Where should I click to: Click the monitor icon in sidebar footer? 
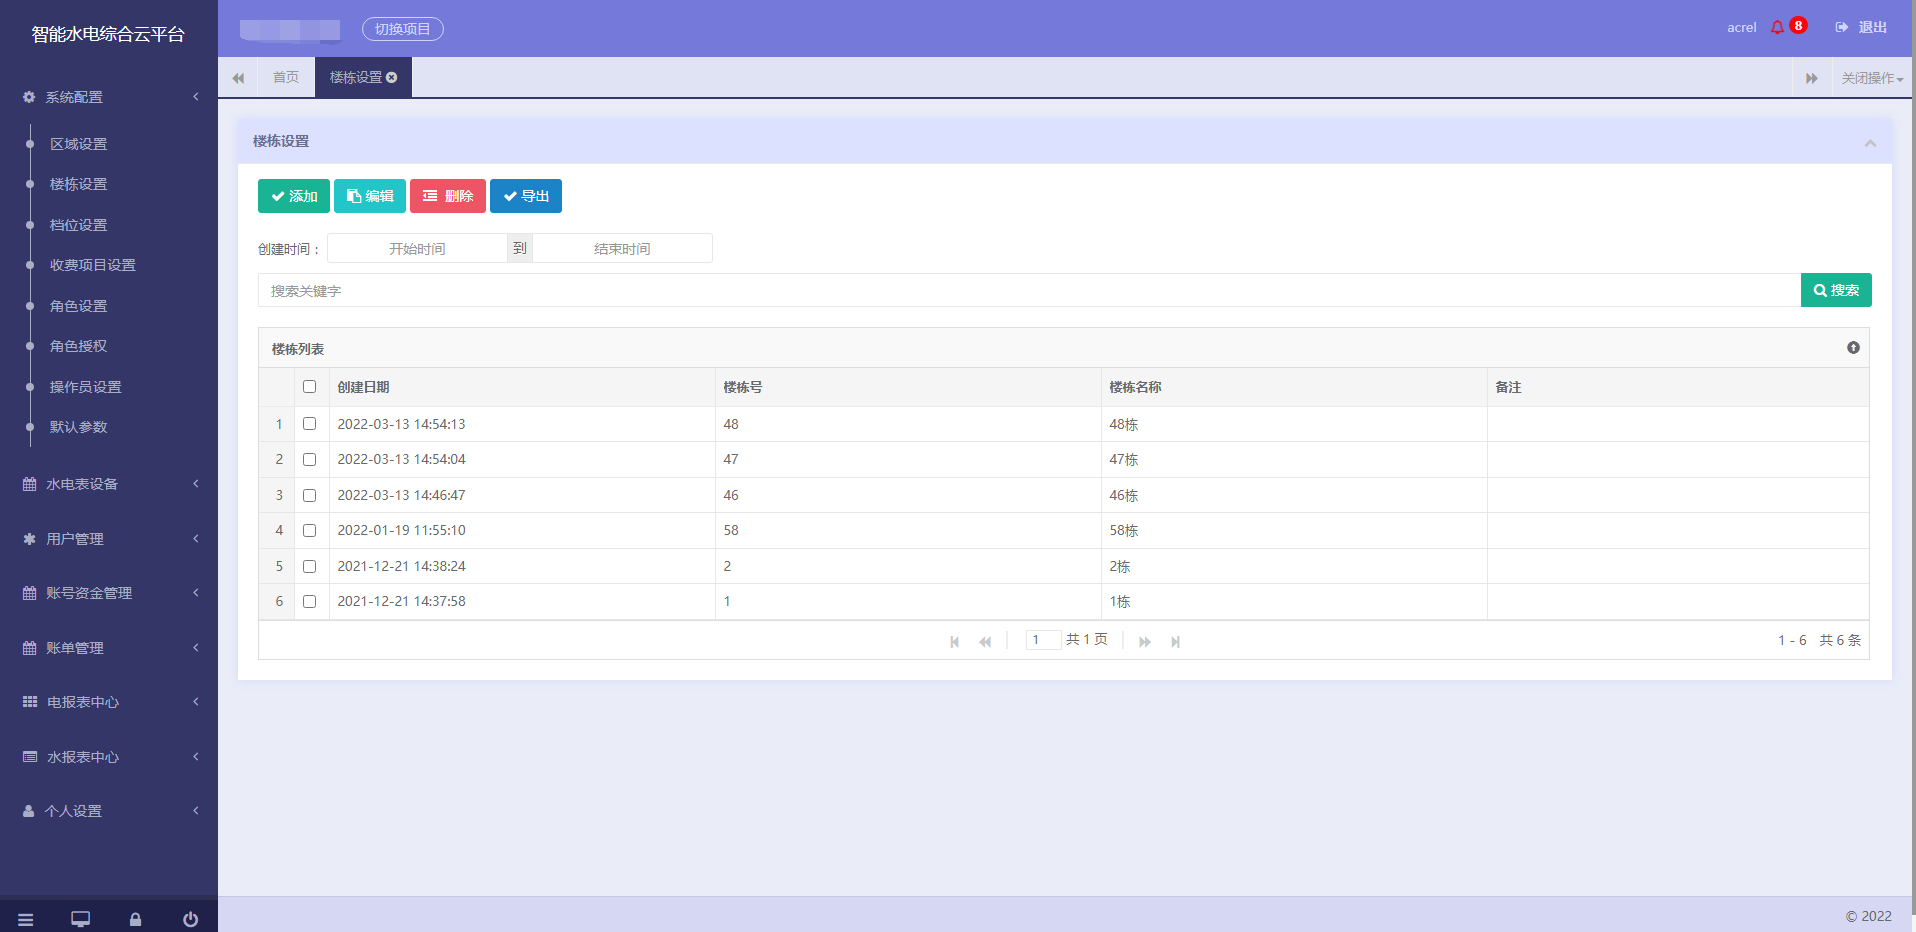pos(81,920)
